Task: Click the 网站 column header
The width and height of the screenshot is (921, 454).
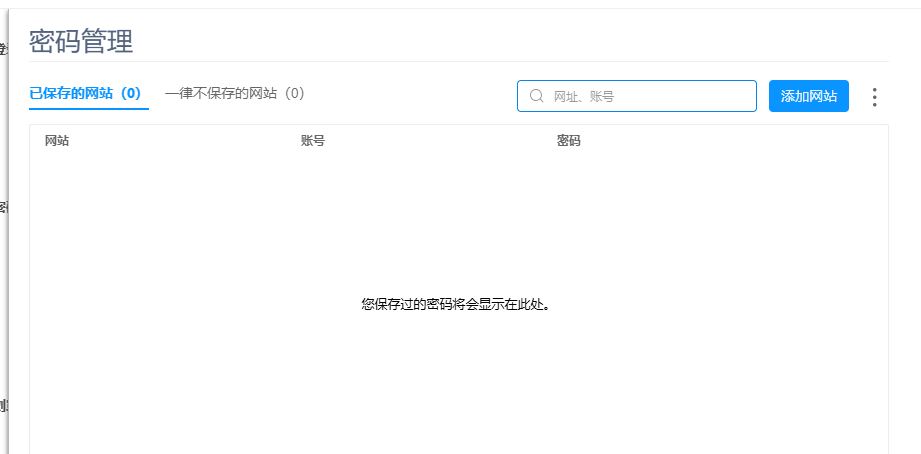Action: [x=57, y=141]
